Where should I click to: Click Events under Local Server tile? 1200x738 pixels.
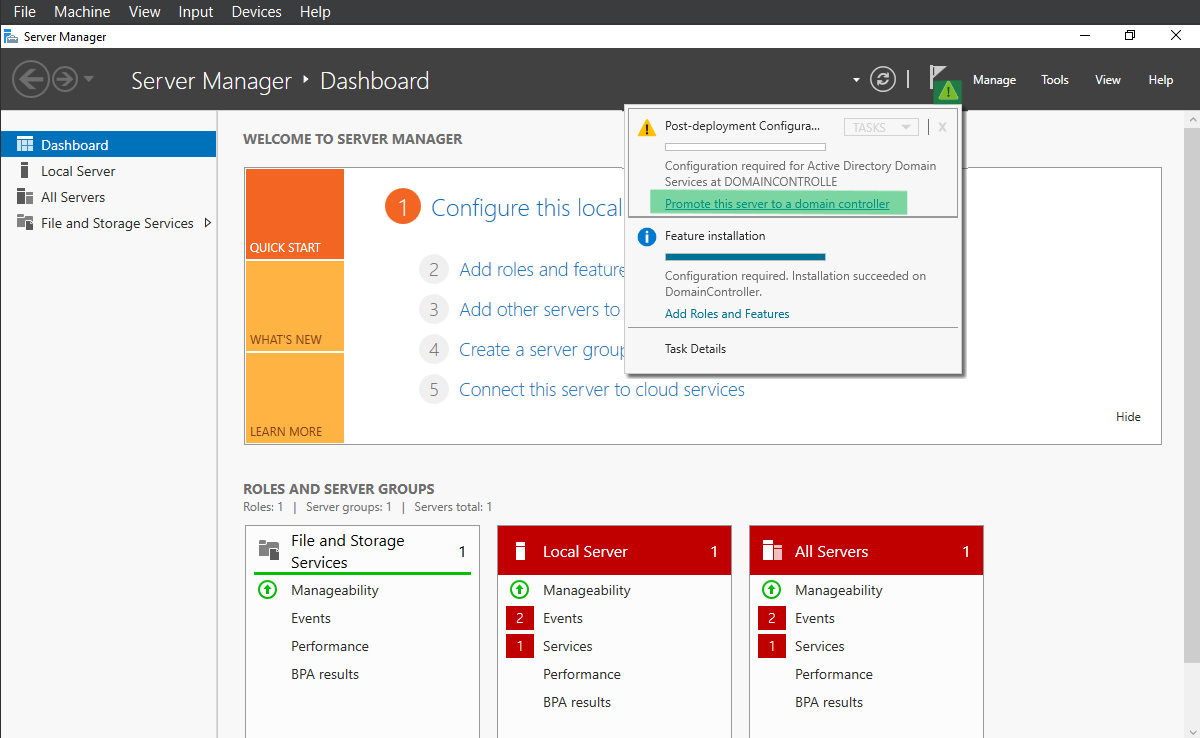563,618
